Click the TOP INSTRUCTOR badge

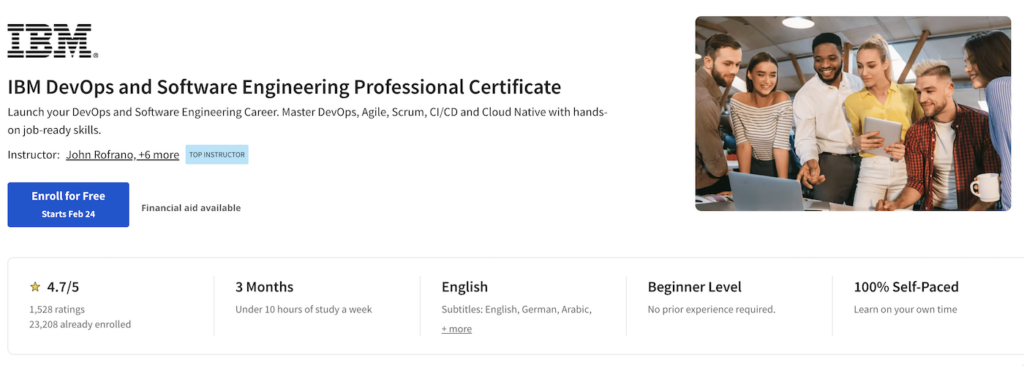tap(217, 155)
